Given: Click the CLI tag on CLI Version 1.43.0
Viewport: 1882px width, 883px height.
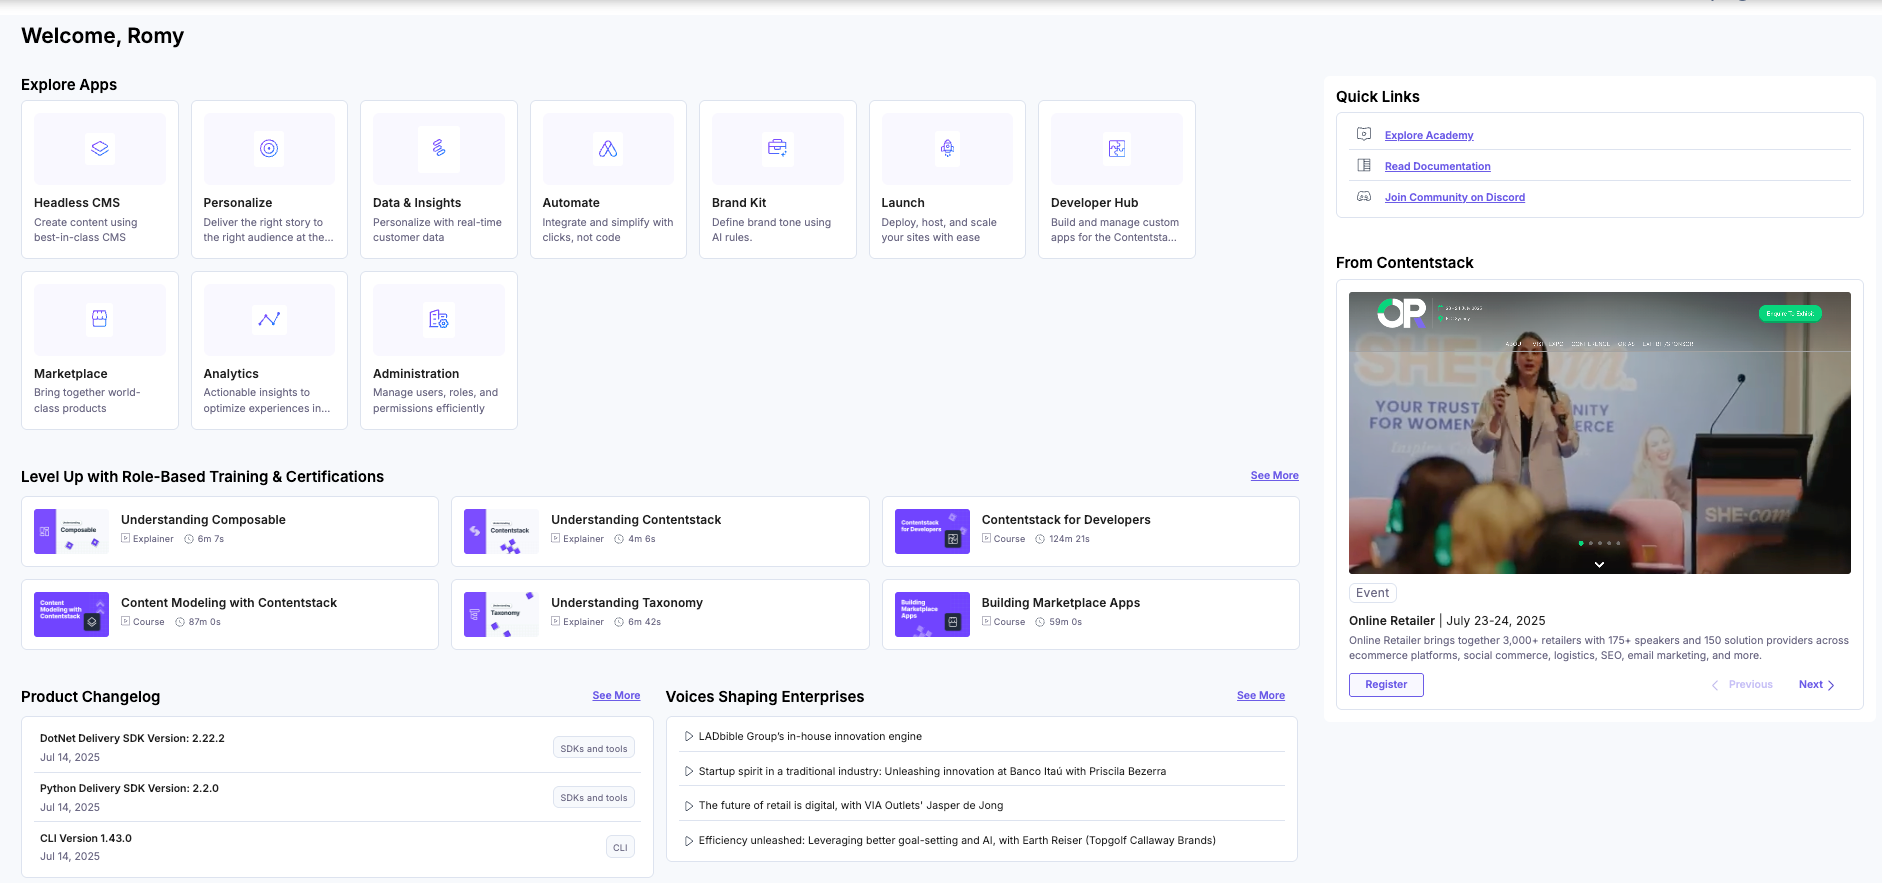Looking at the screenshot, I should coord(620,847).
